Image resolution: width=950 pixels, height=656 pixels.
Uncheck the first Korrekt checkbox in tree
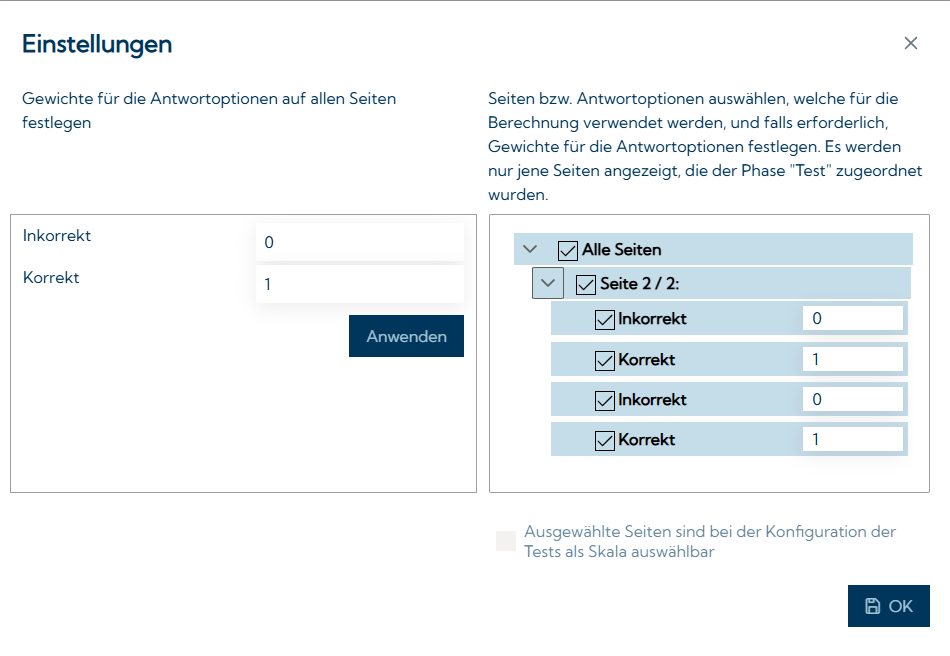point(604,360)
